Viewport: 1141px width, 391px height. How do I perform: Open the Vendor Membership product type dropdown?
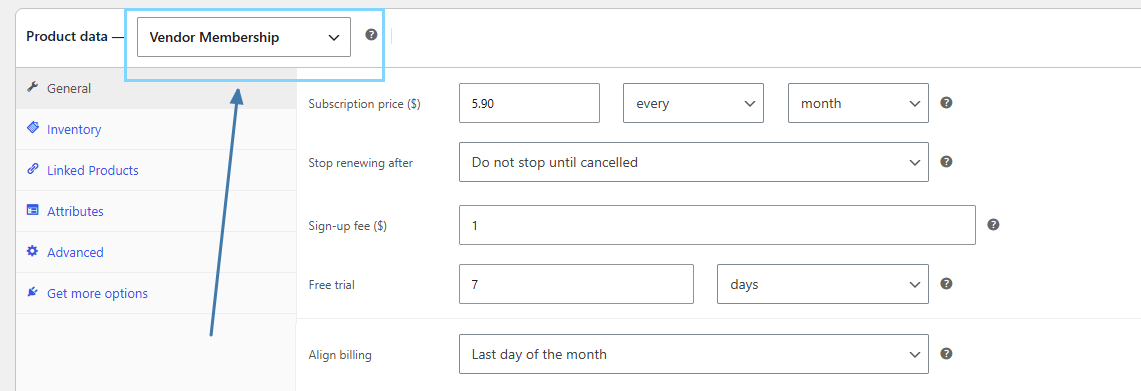click(244, 37)
